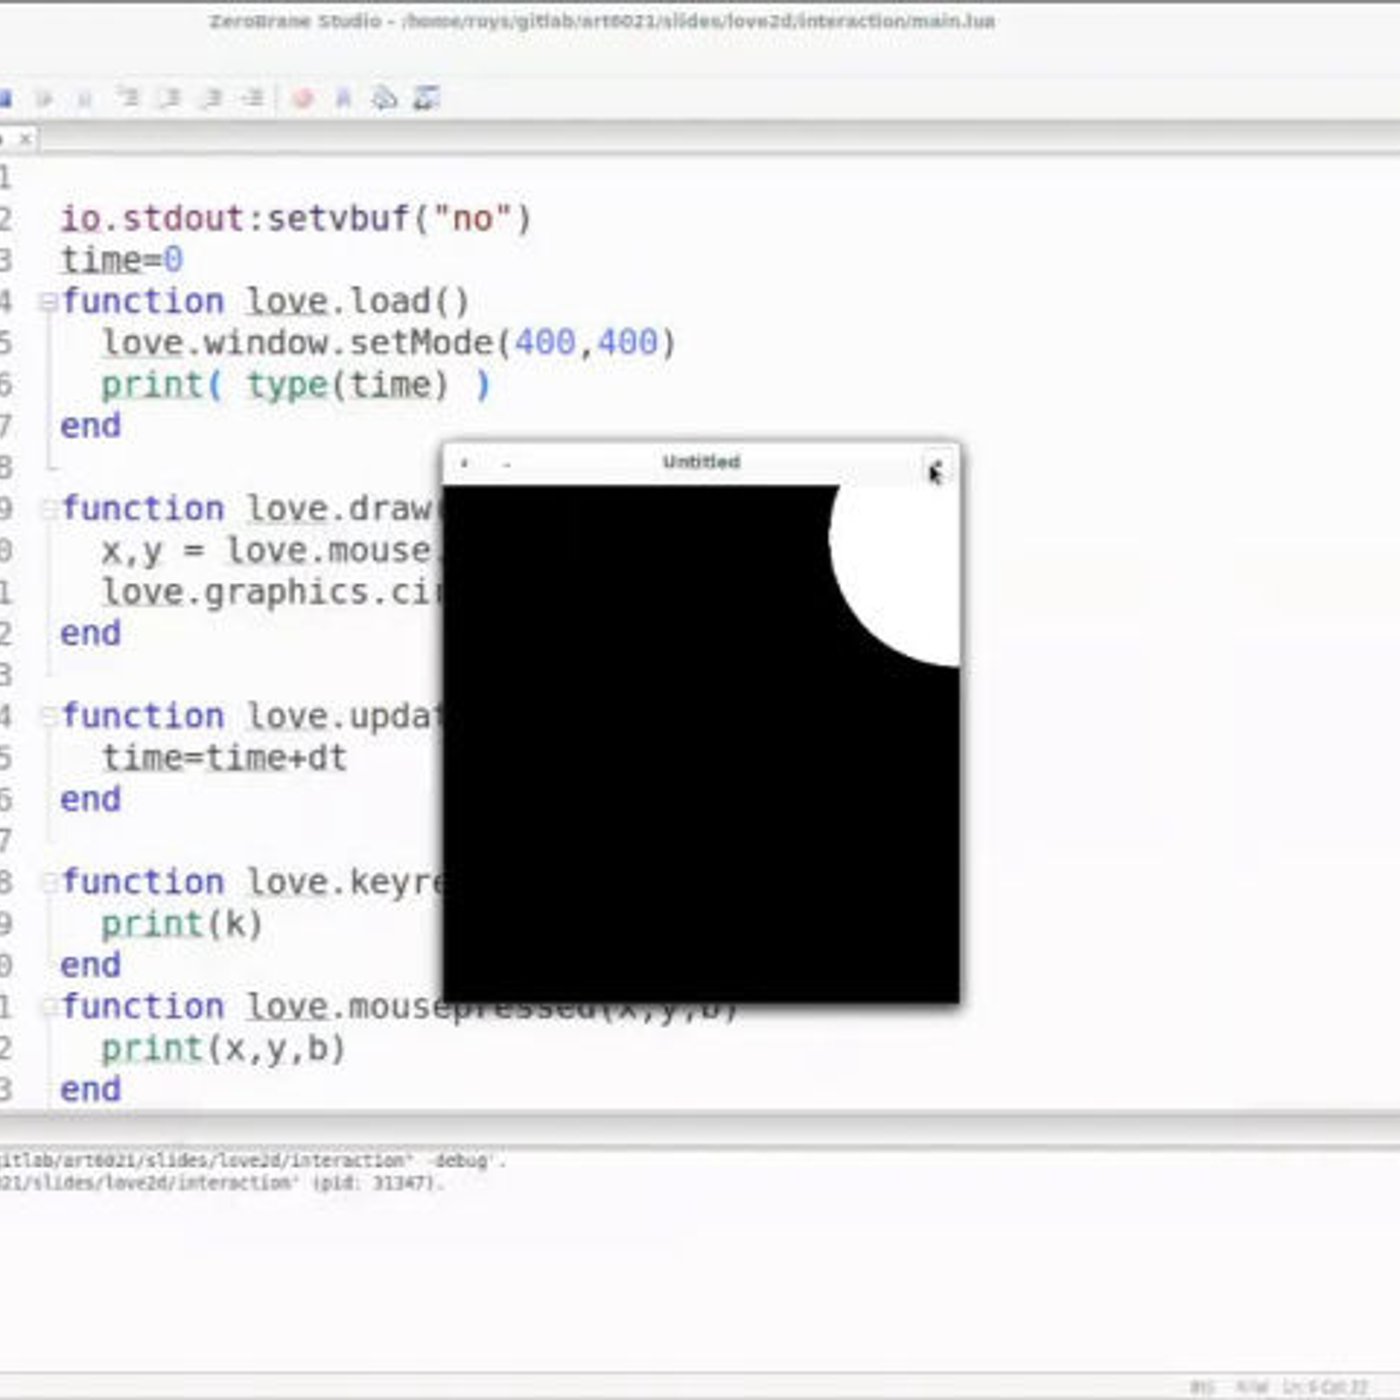
Task: Click the Untitled window title bar
Action: 701,463
